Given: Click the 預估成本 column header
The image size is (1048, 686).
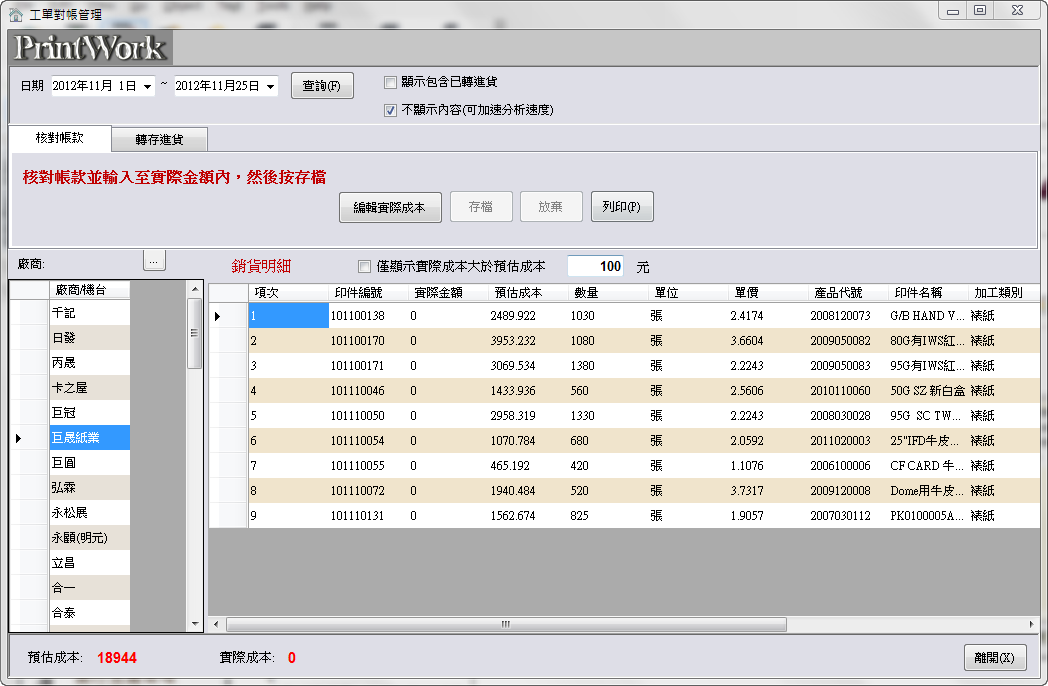Looking at the screenshot, I should coord(528,293).
